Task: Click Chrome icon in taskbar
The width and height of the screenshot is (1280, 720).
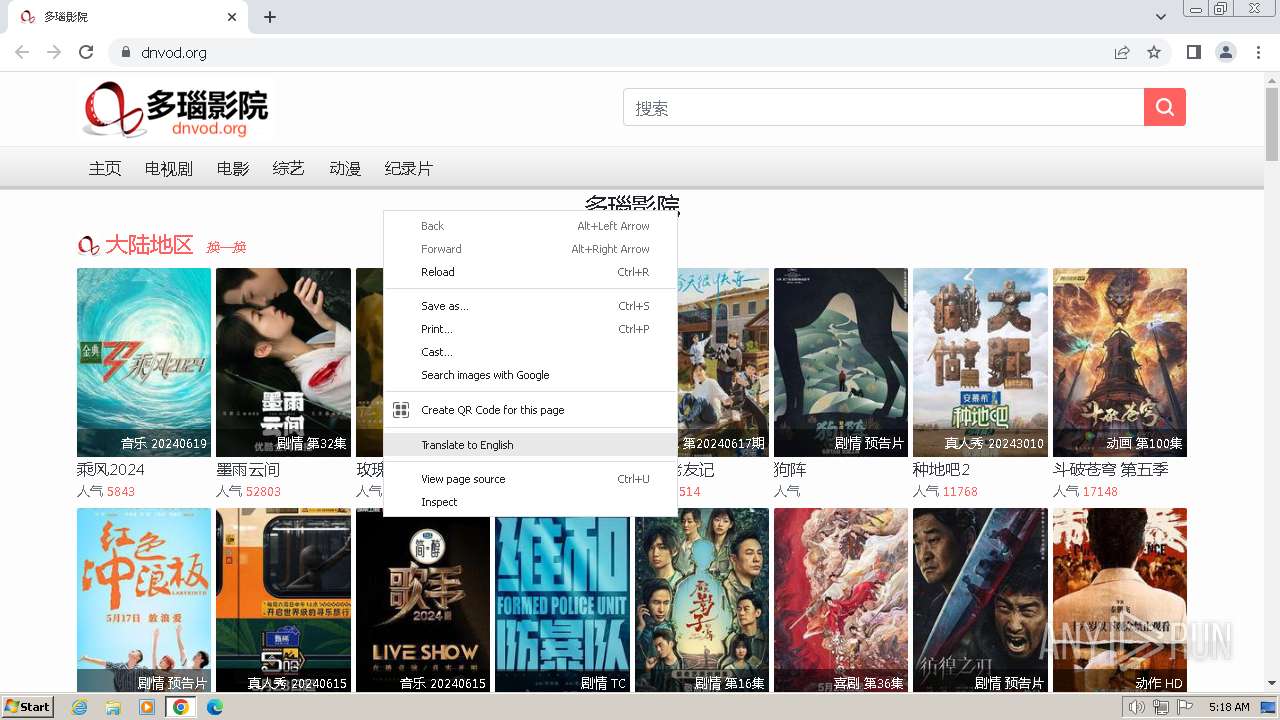Action: pos(181,707)
